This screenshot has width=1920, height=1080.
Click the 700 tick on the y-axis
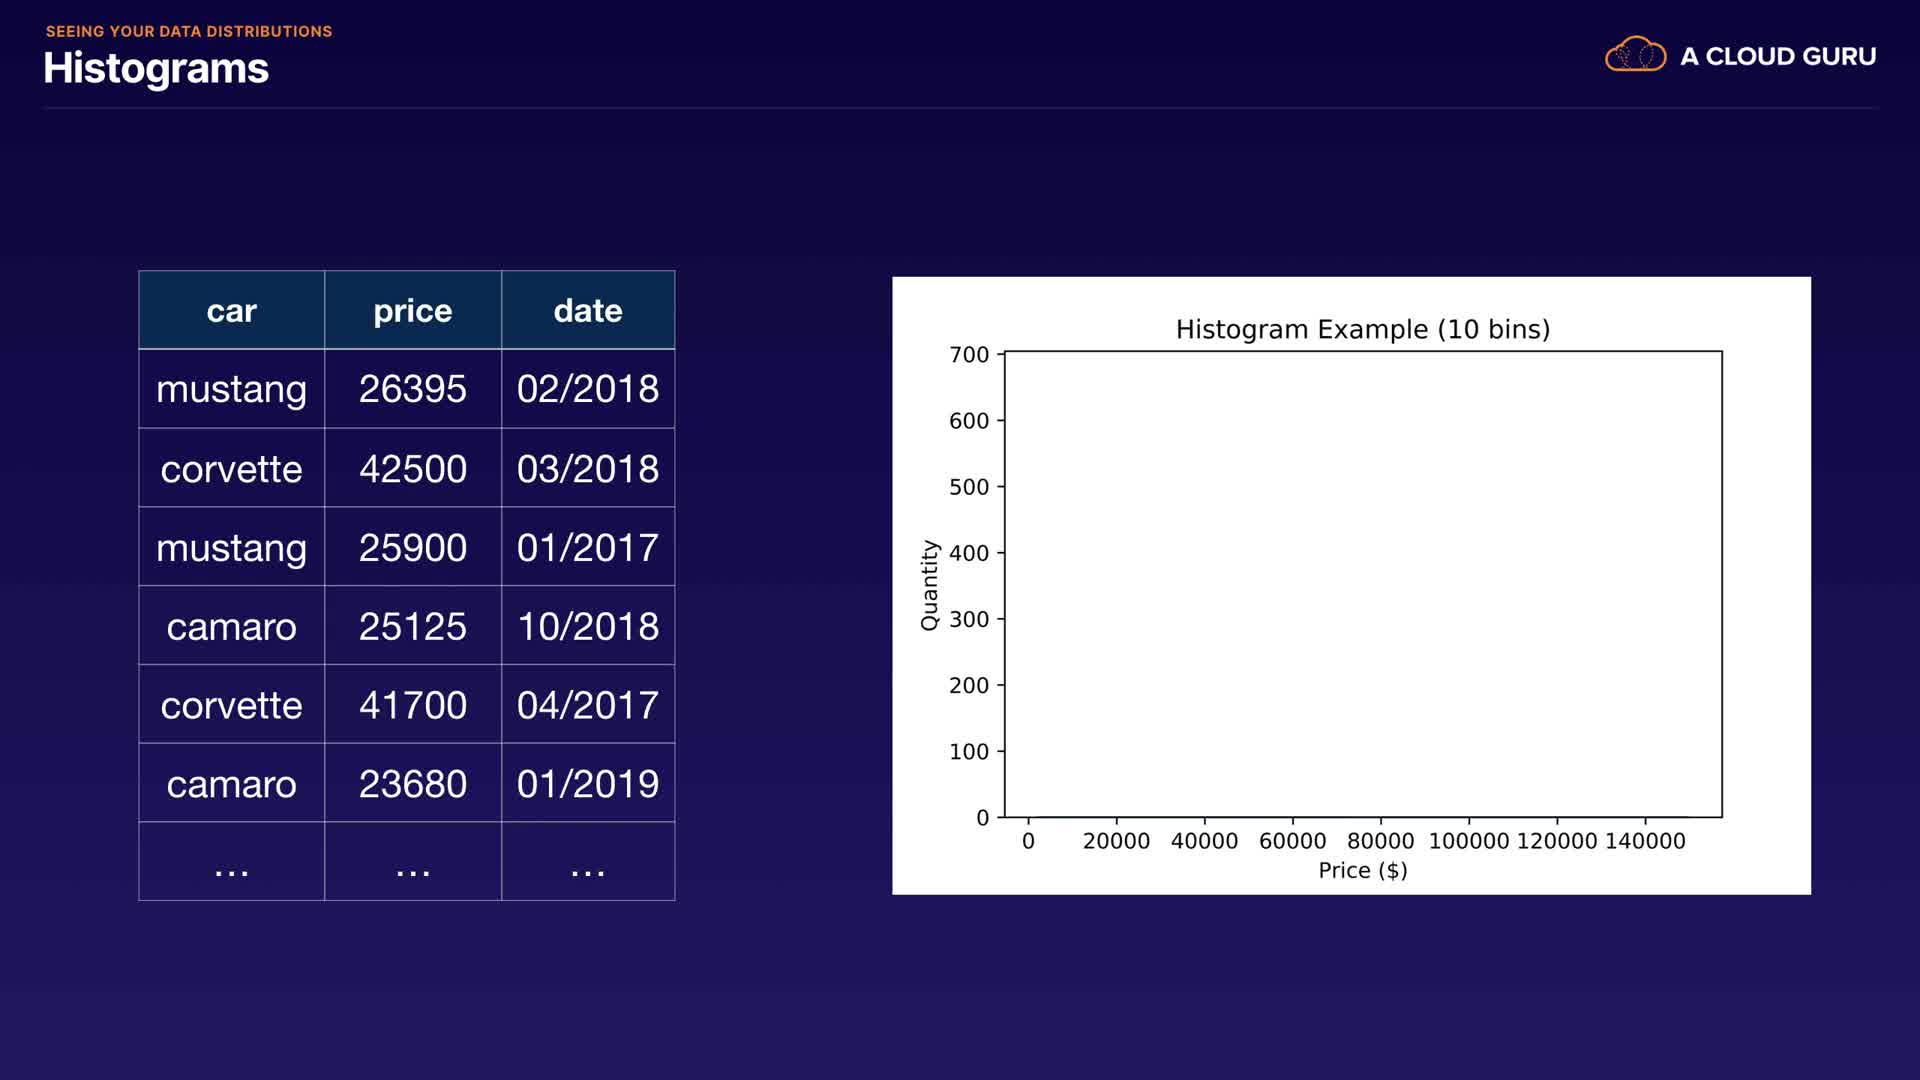pyautogui.click(x=968, y=355)
